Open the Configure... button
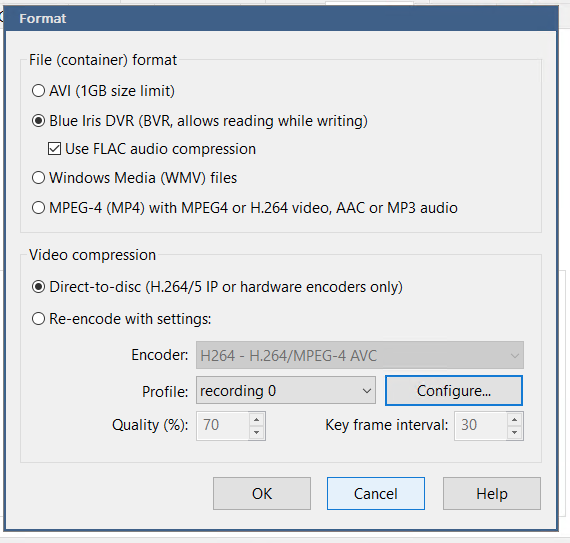 [x=454, y=391]
